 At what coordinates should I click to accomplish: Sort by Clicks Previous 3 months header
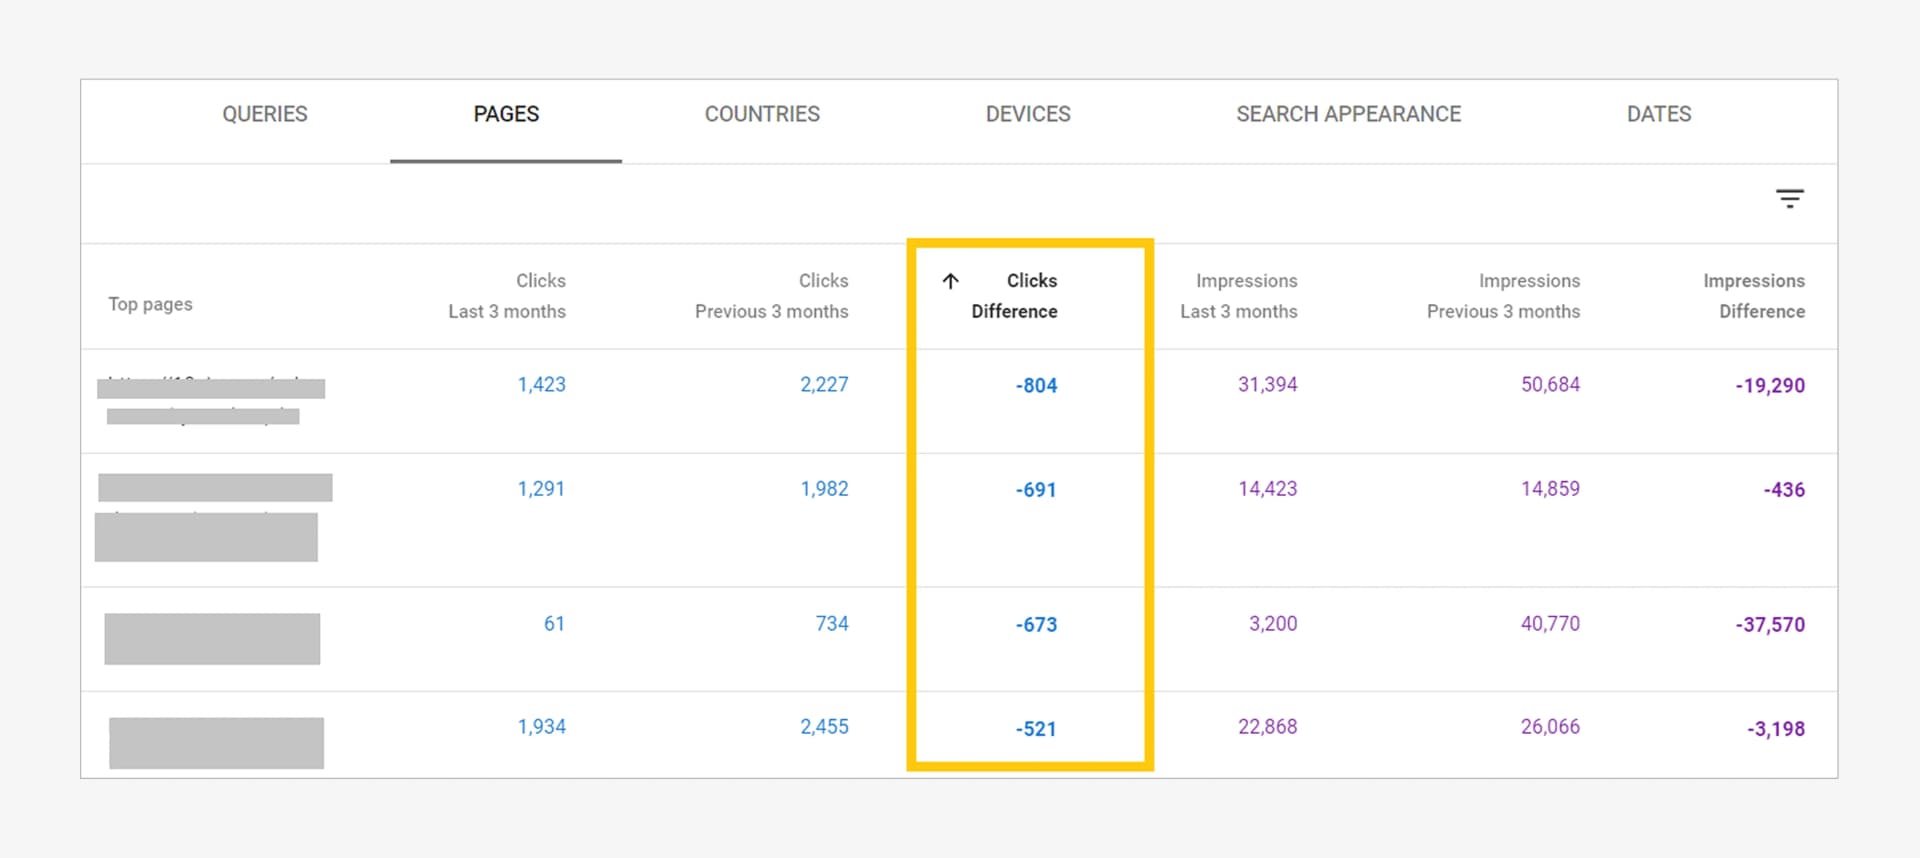771,296
